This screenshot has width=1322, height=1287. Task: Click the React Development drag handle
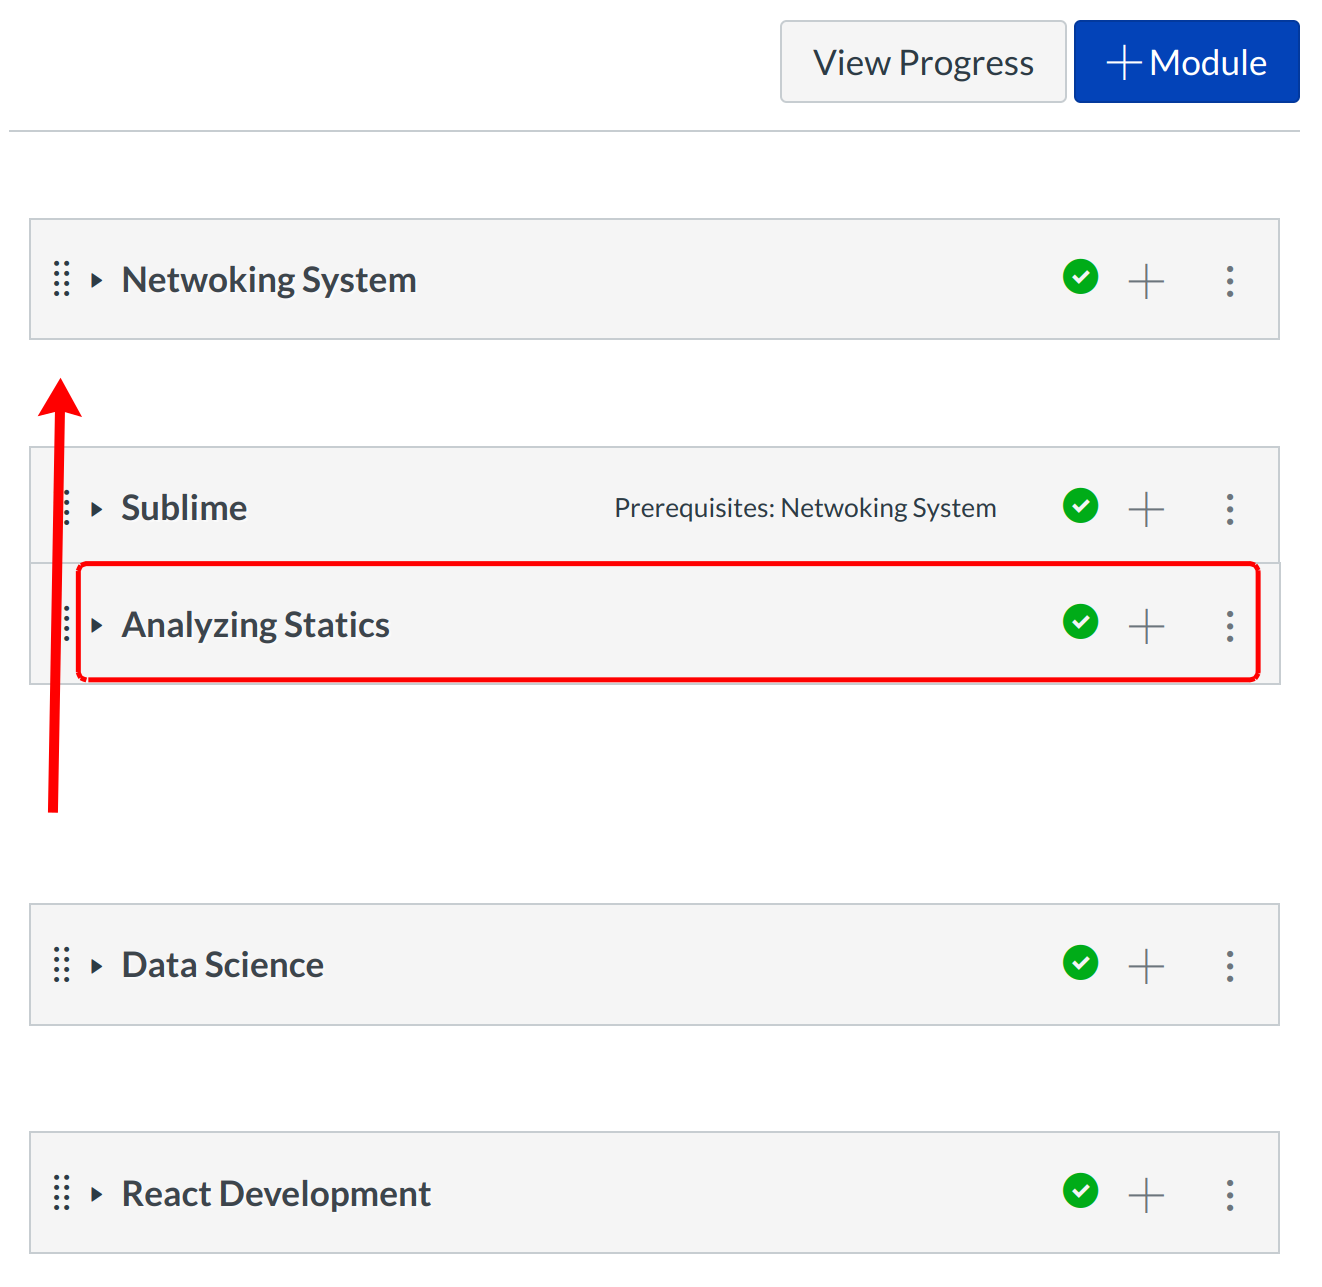tap(62, 1193)
